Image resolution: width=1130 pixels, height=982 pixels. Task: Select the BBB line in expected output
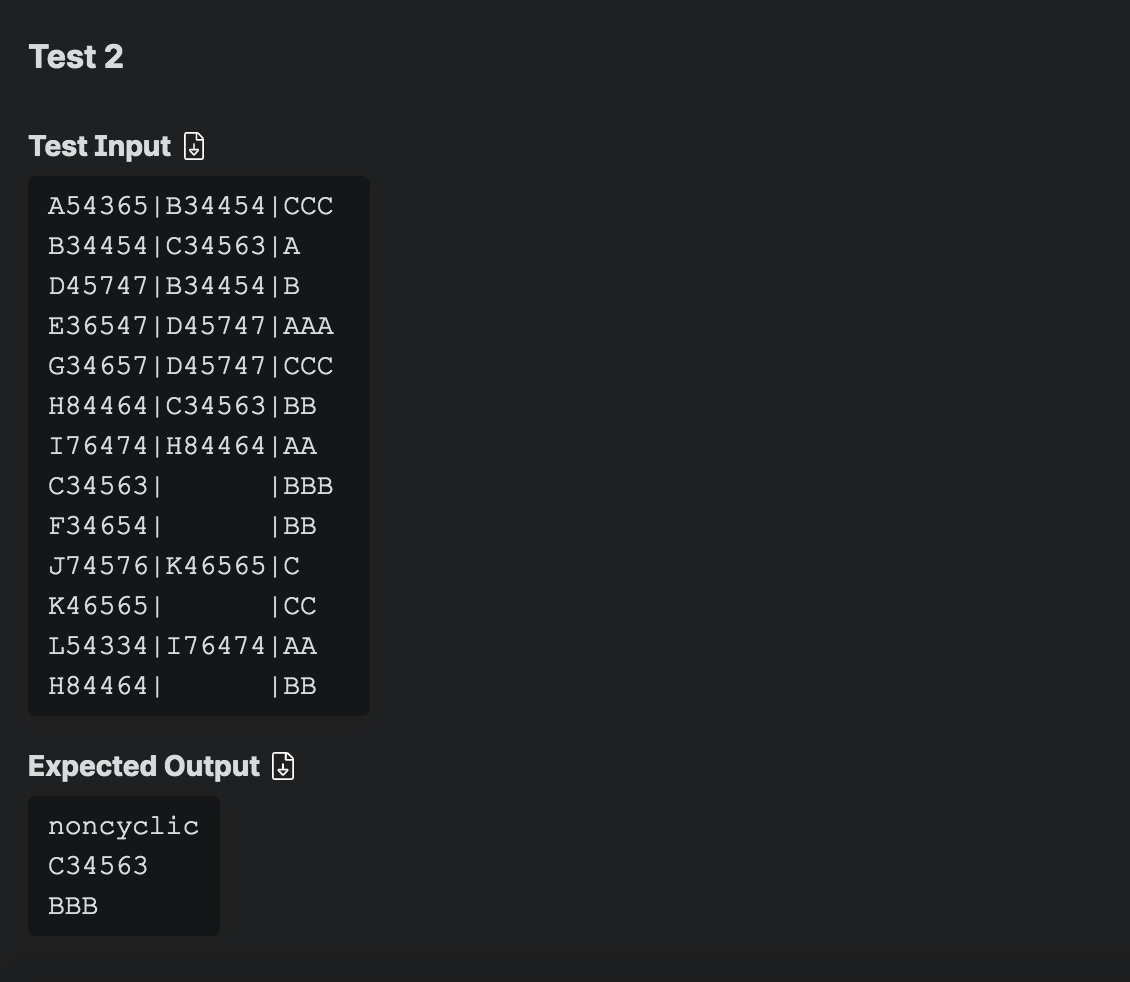(73, 906)
